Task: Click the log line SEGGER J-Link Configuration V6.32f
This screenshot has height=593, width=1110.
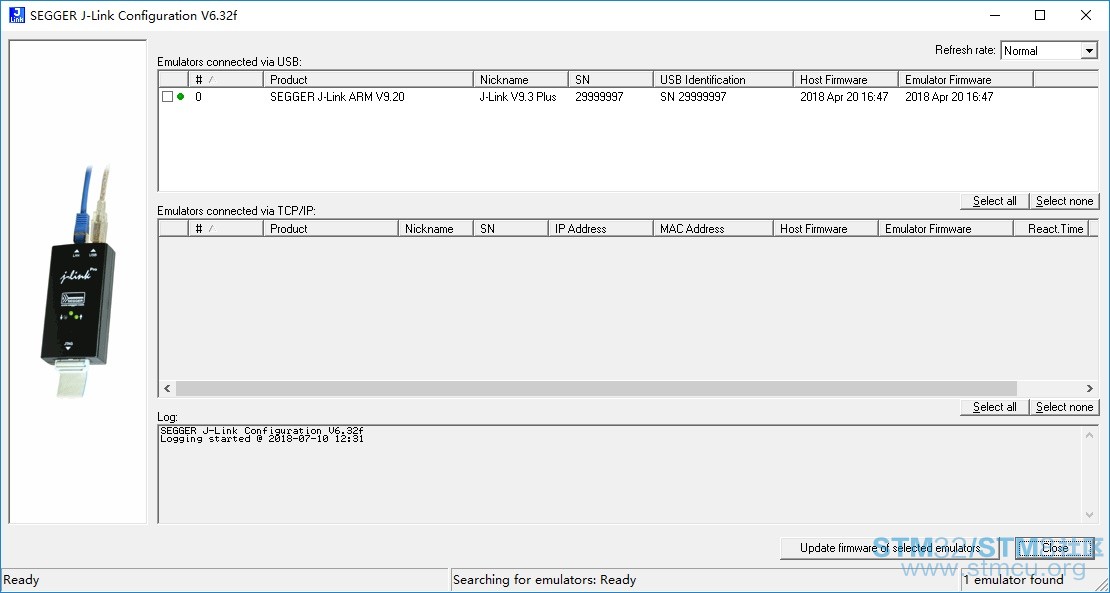Action: [x=262, y=430]
